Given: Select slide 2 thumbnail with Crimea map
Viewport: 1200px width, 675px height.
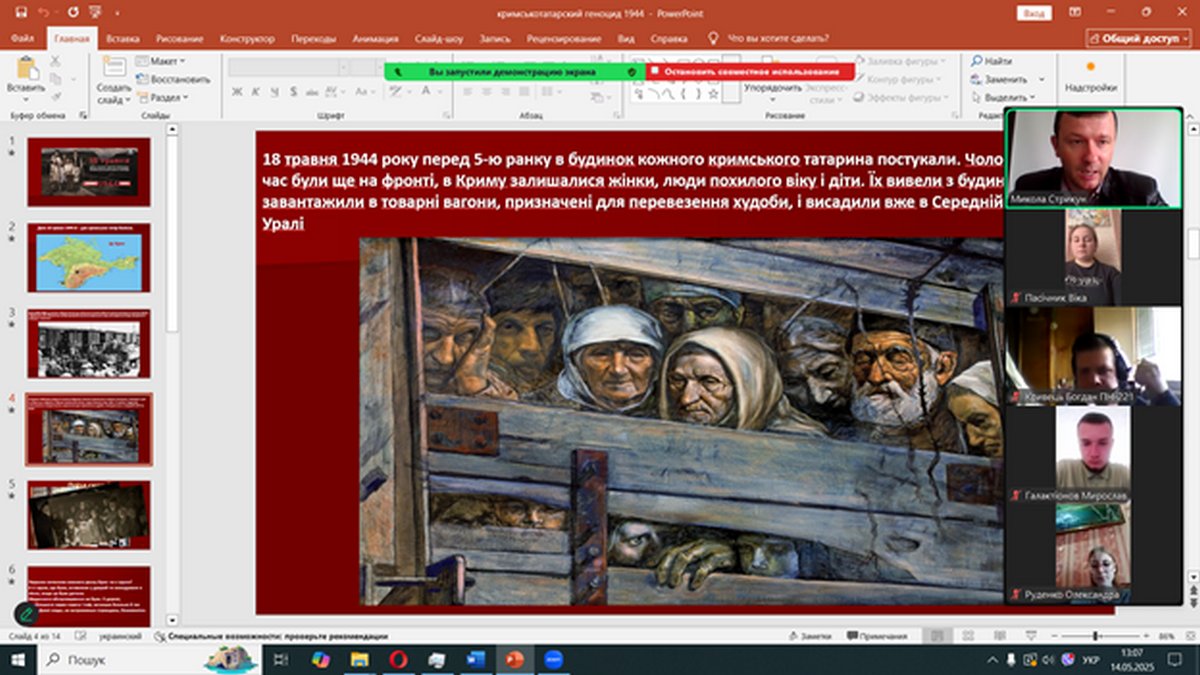Looking at the screenshot, I should [89, 257].
